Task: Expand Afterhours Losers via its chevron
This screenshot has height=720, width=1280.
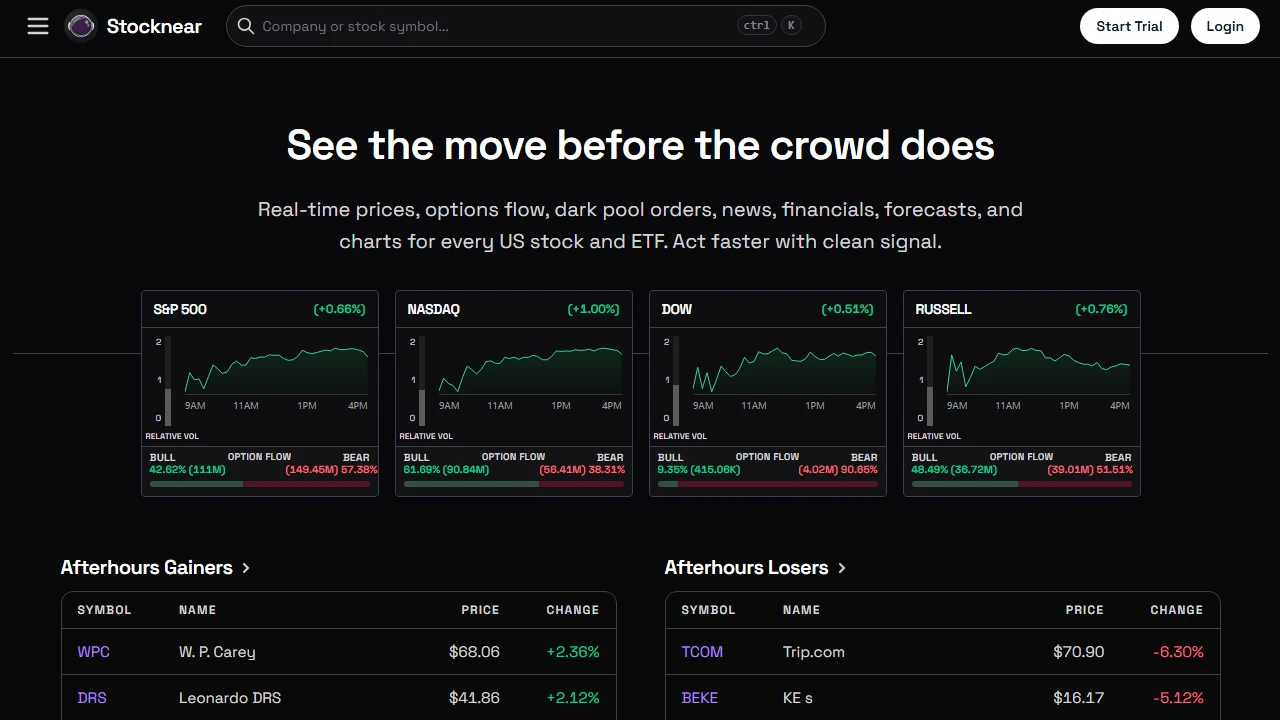Action: [842, 568]
